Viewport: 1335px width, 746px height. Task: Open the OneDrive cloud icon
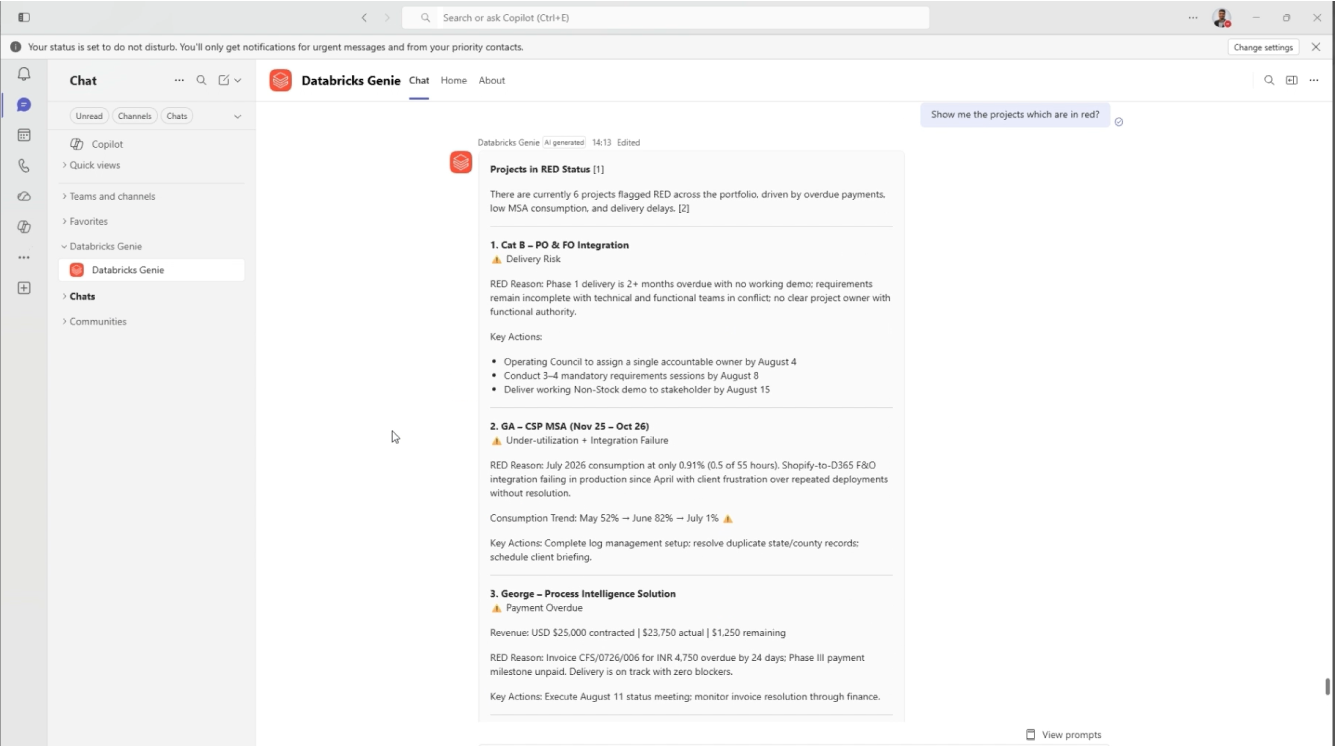24,196
